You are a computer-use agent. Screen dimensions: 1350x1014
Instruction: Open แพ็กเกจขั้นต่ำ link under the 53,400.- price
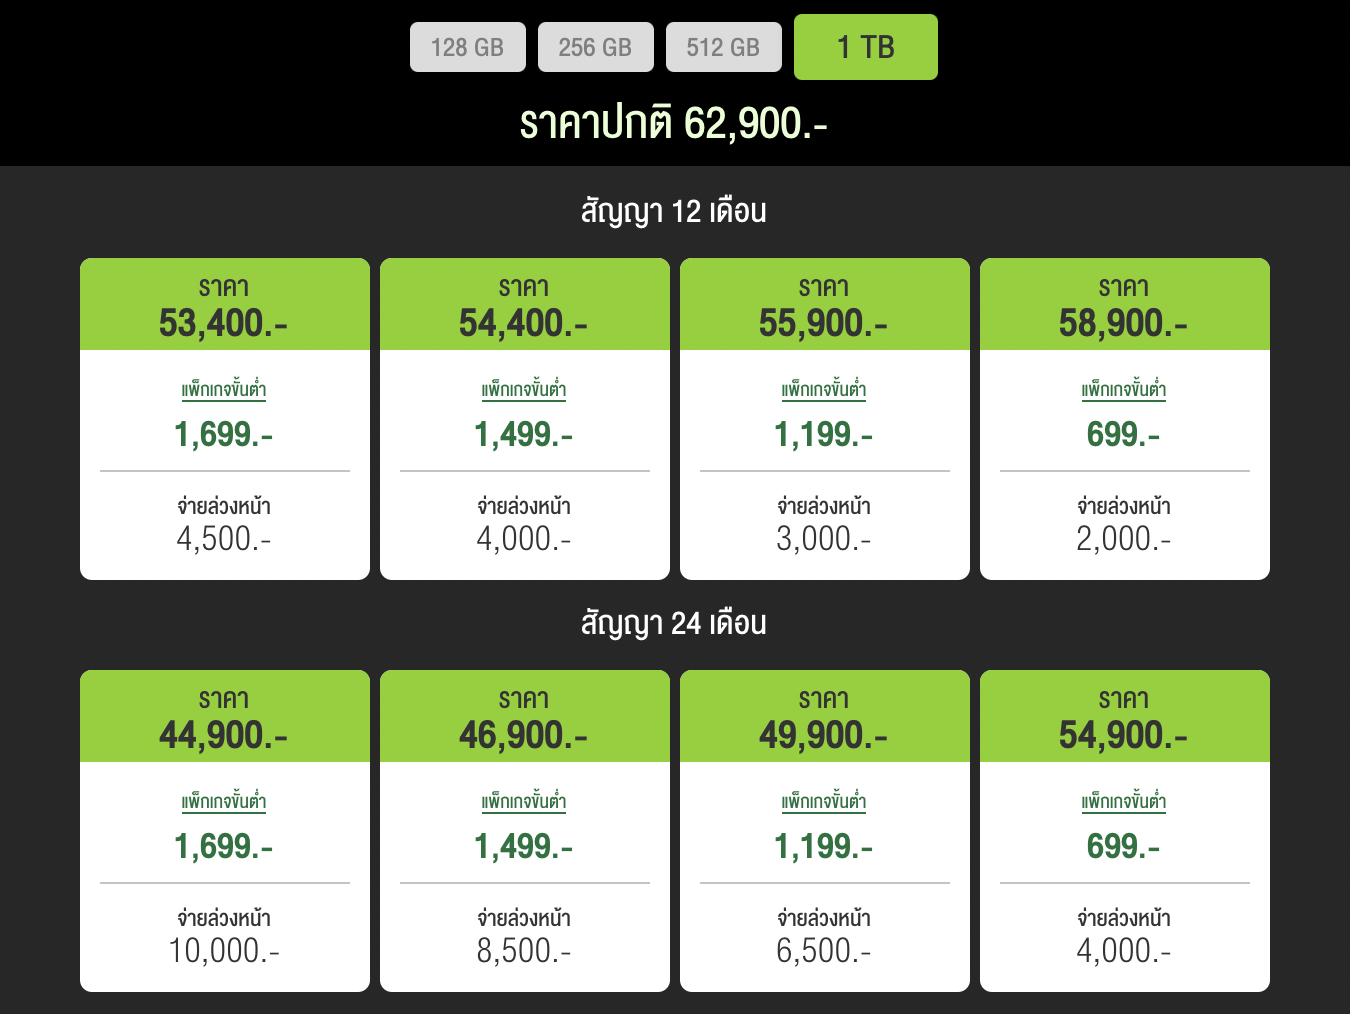(x=224, y=390)
